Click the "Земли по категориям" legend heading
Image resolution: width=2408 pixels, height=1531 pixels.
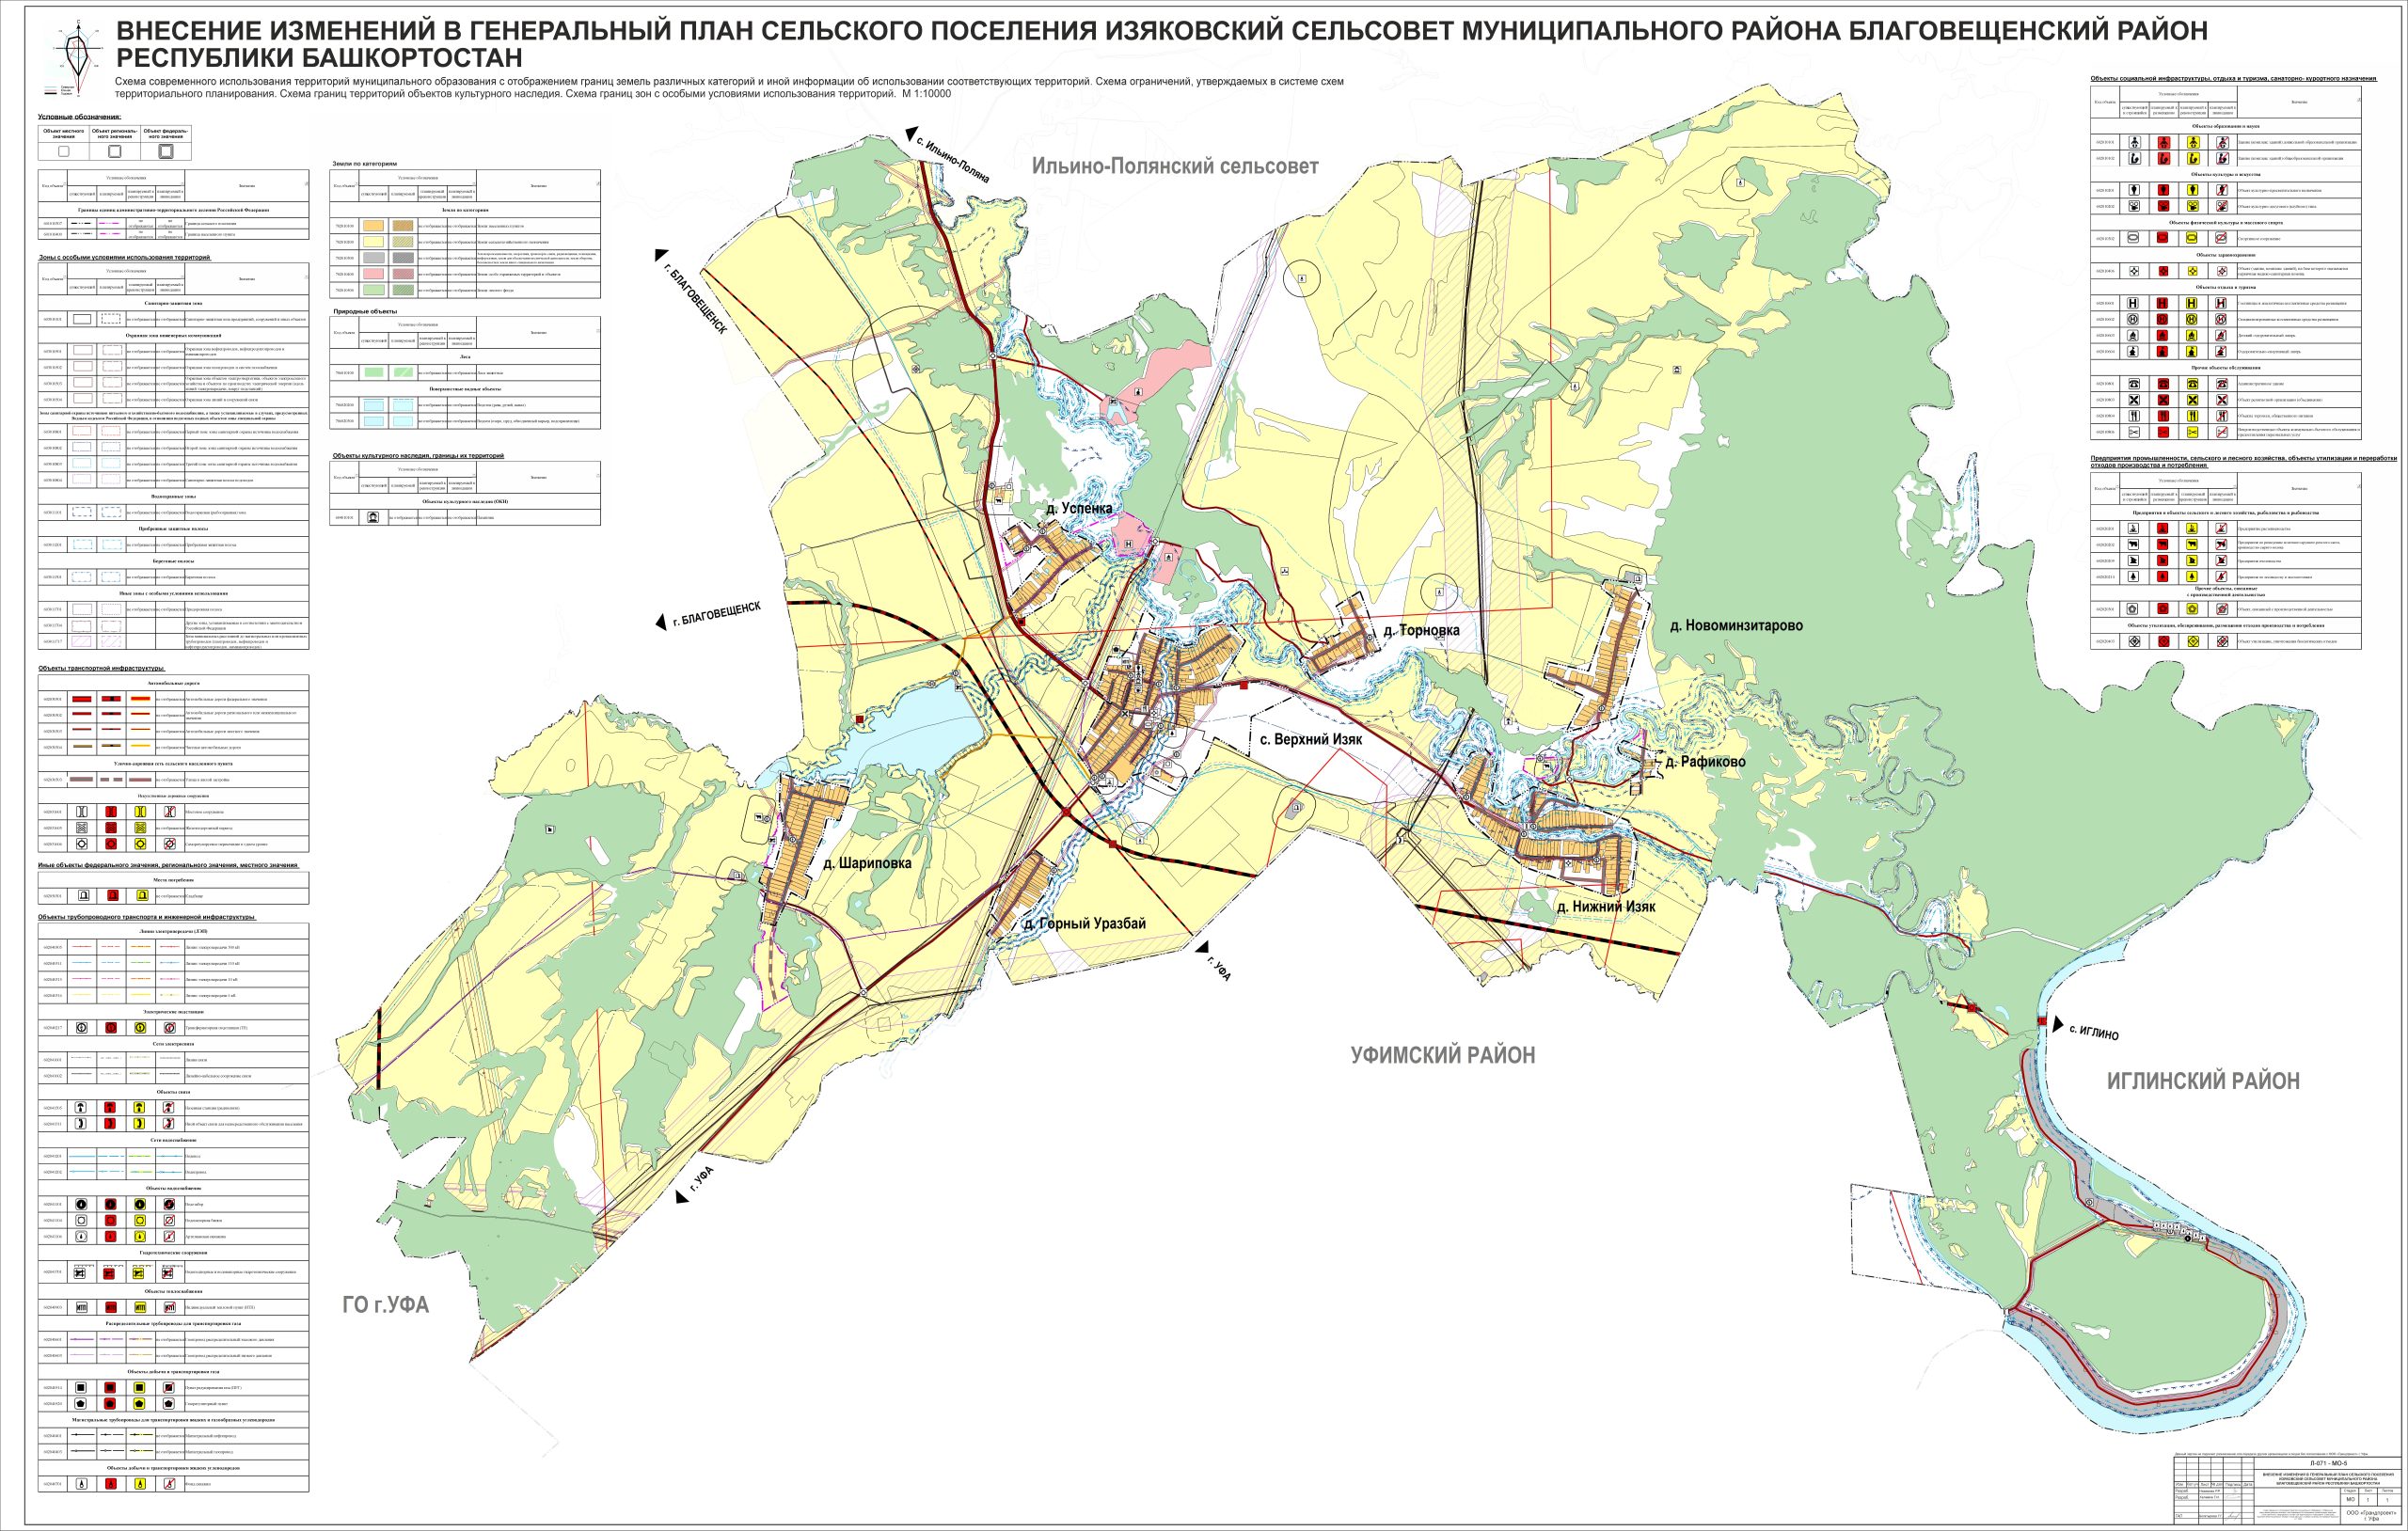click(x=365, y=163)
